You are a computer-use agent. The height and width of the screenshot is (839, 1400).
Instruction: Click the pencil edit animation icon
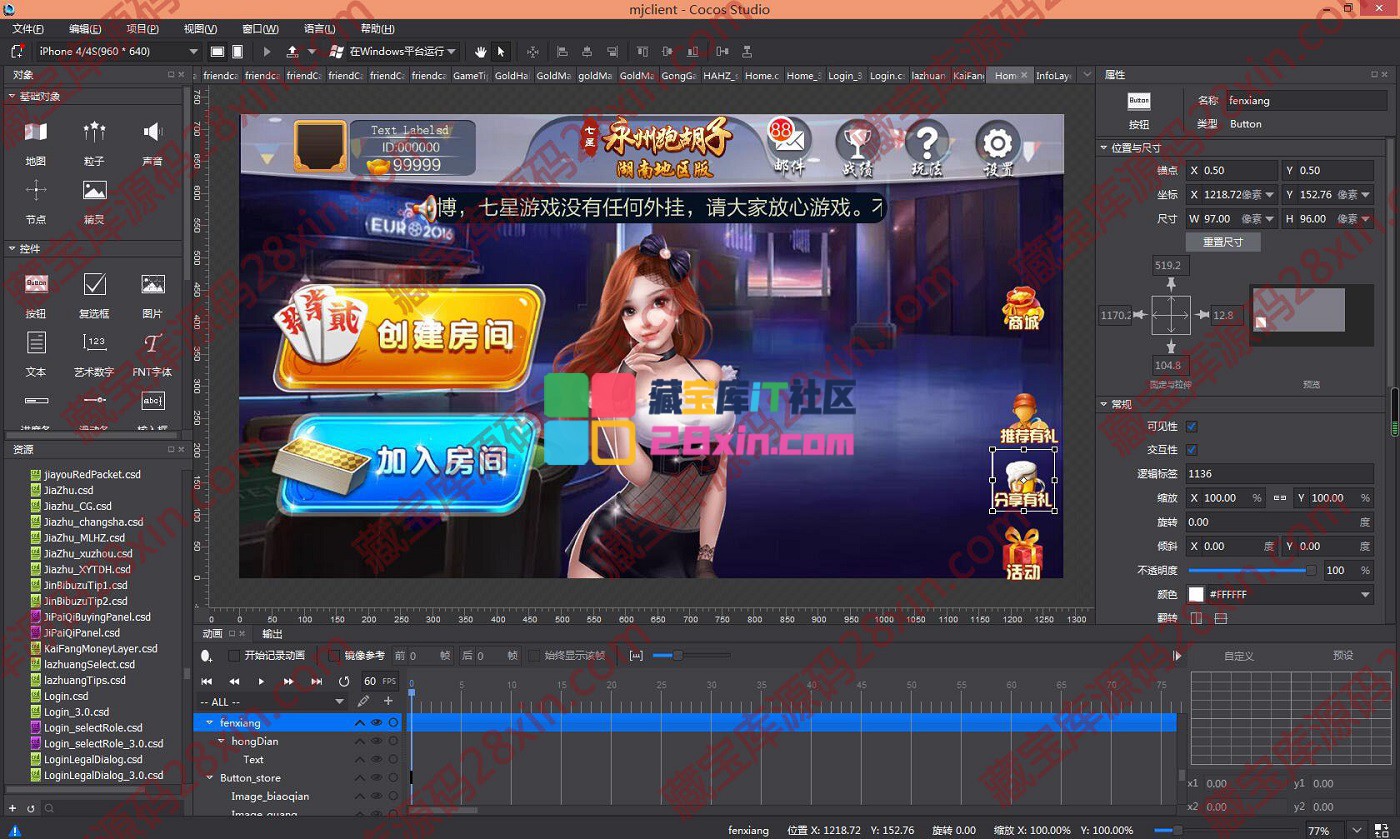pyautogui.click(x=363, y=701)
